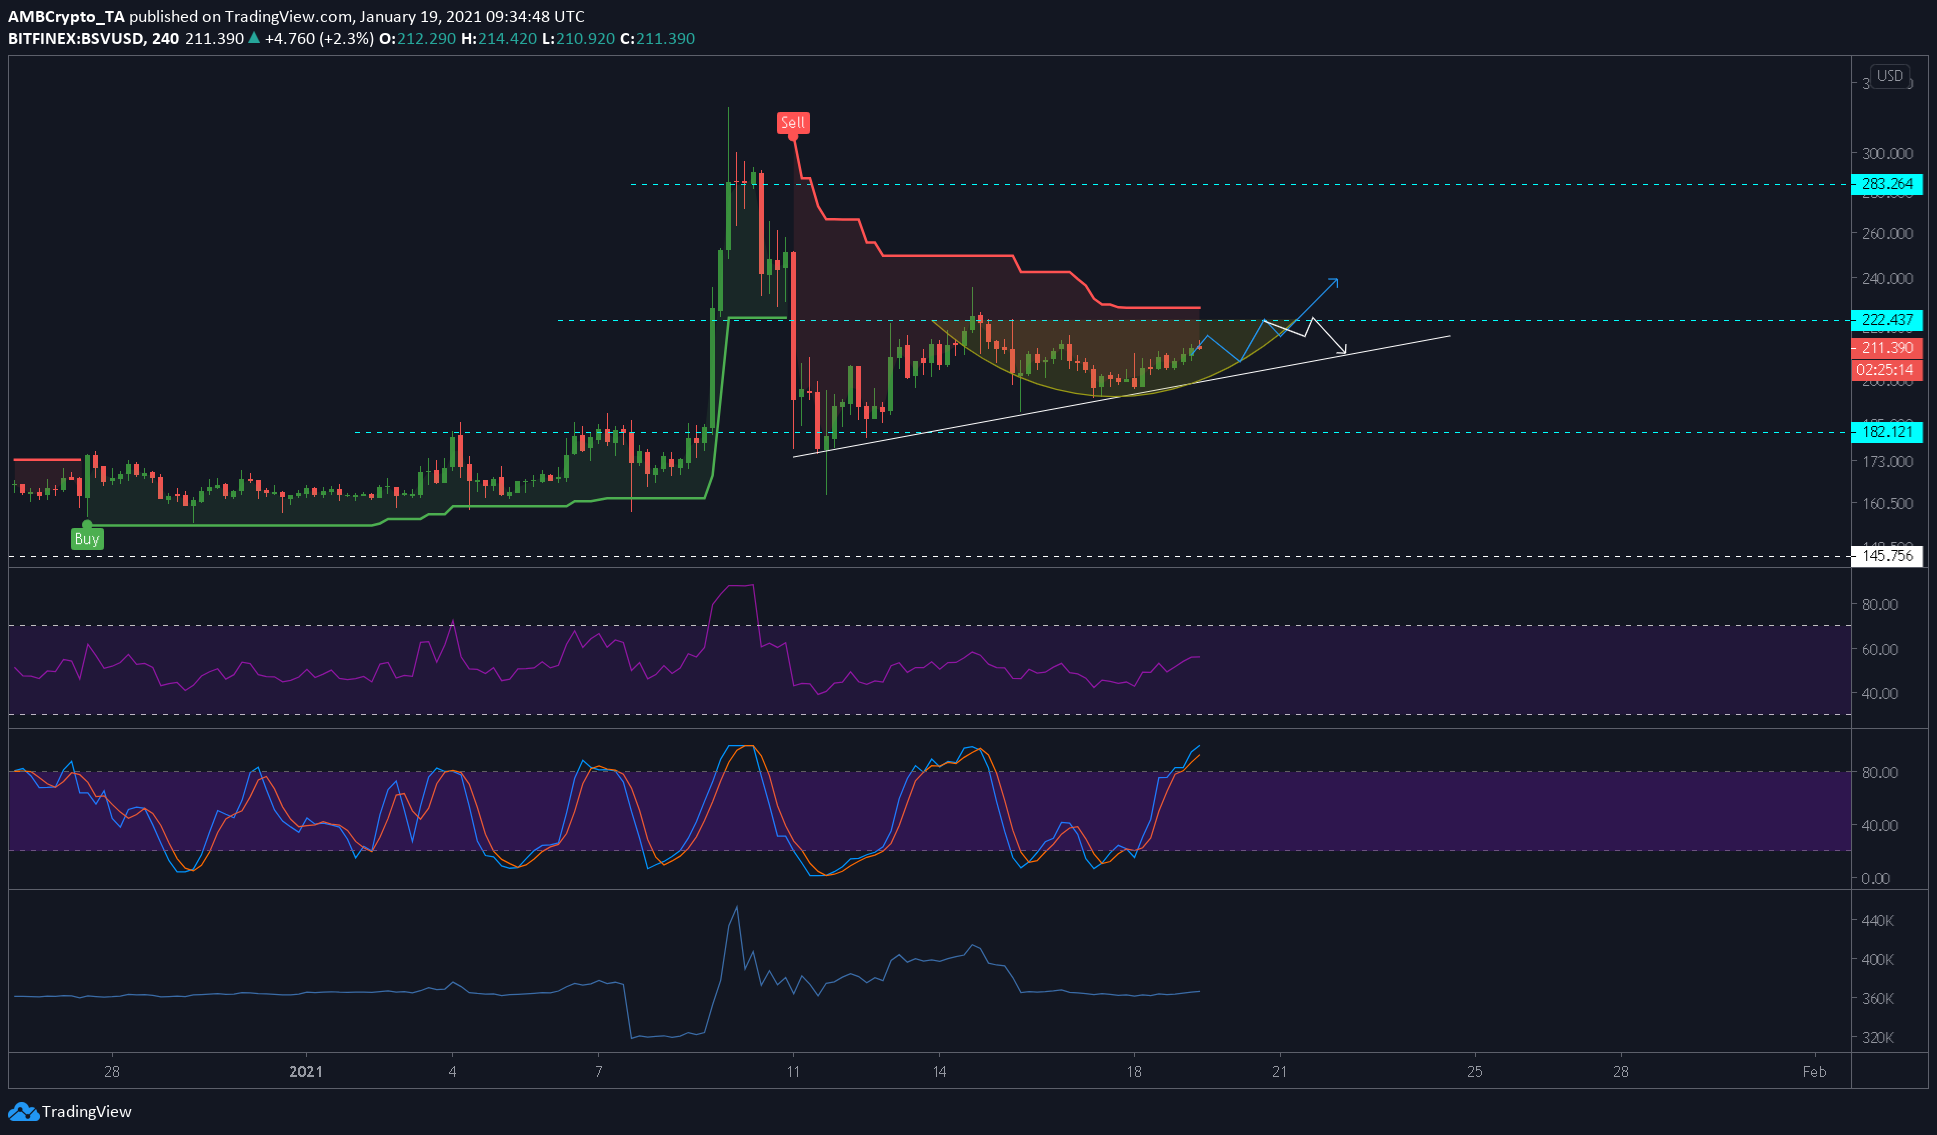The image size is (1937, 1135).
Task: Click the red Sell signal label
Action: [793, 123]
